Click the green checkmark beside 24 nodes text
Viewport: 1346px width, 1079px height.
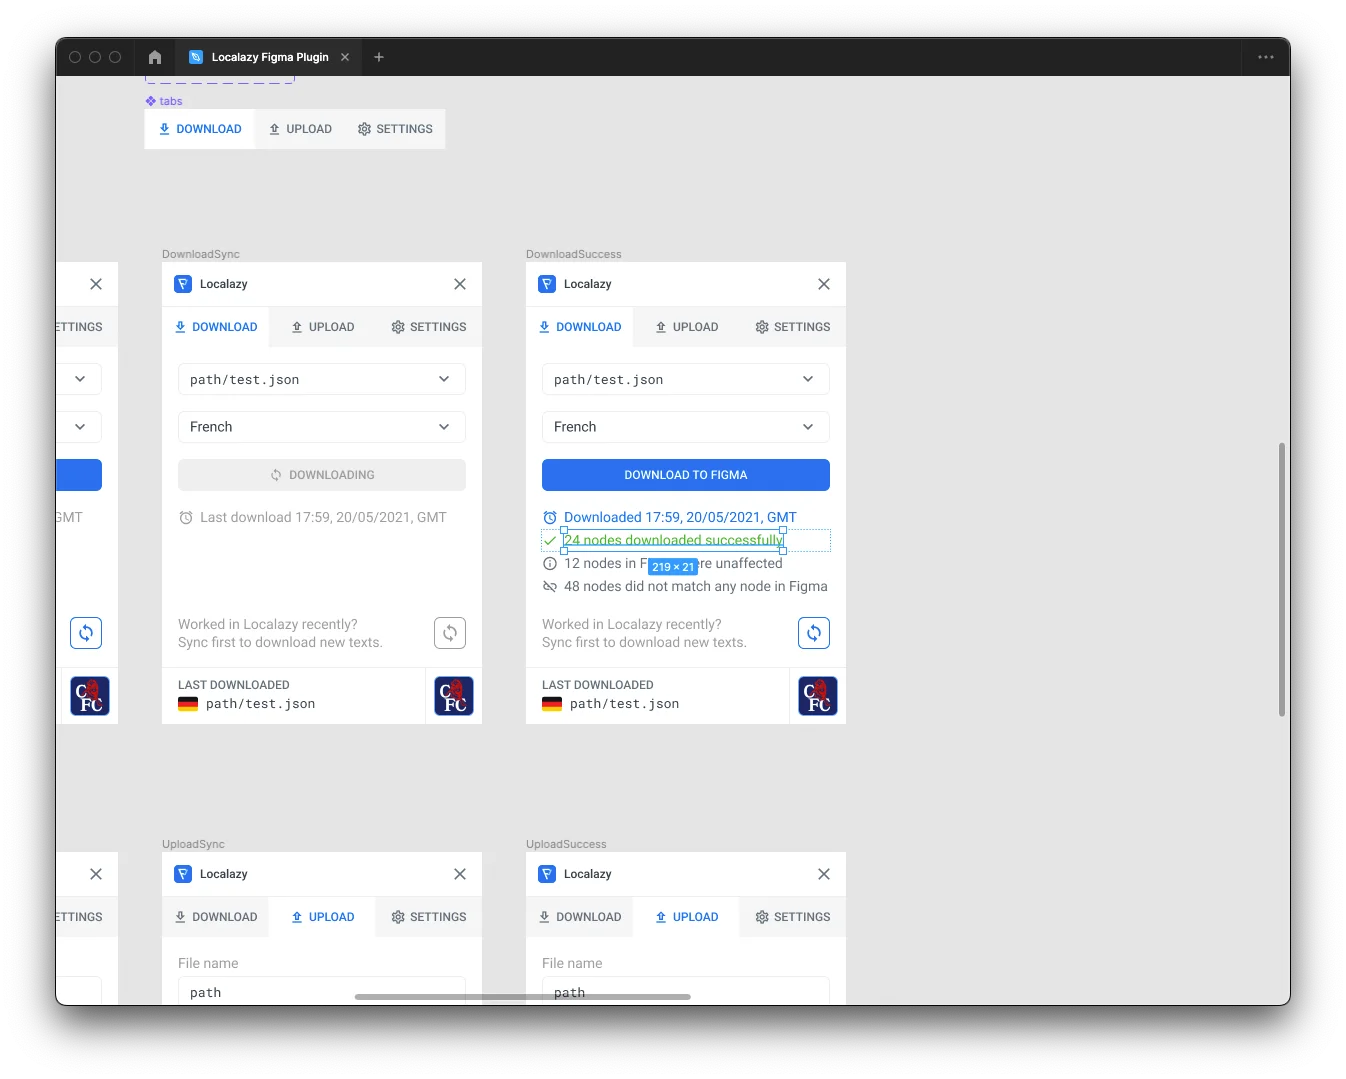pyautogui.click(x=550, y=540)
